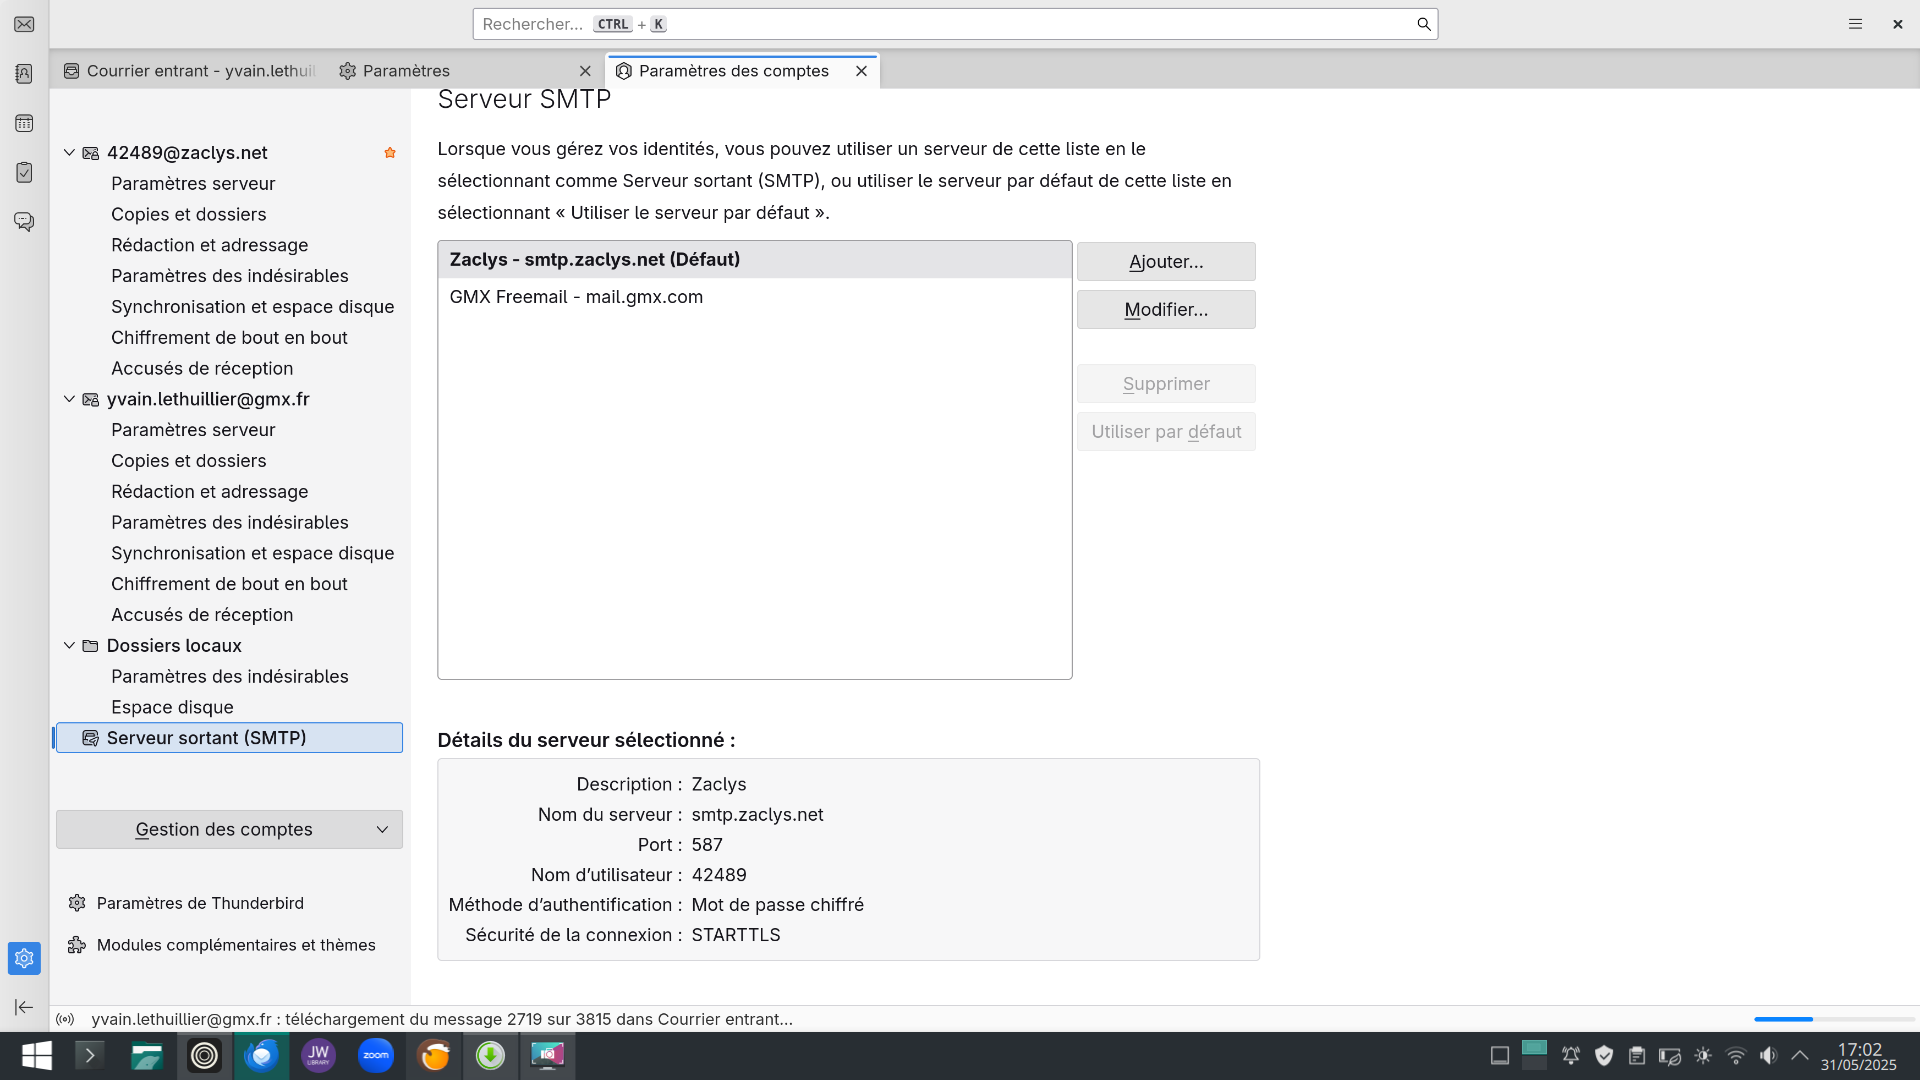1920x1080 pixels.
Task: Switch to the Courrier entrant tab
Action: tap(190, 71)
